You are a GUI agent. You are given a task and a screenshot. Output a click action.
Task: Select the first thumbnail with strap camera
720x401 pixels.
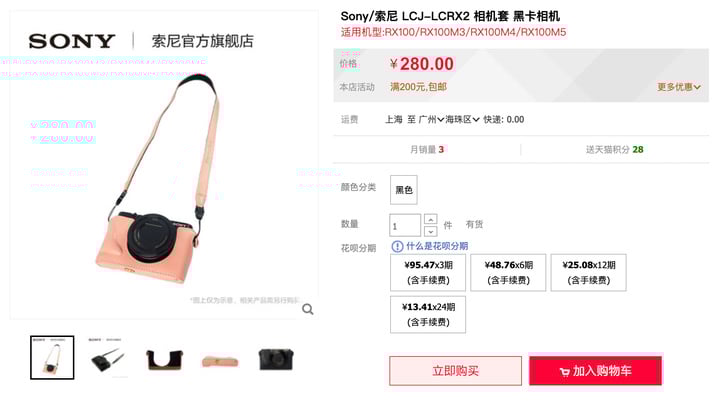point(52,357)
